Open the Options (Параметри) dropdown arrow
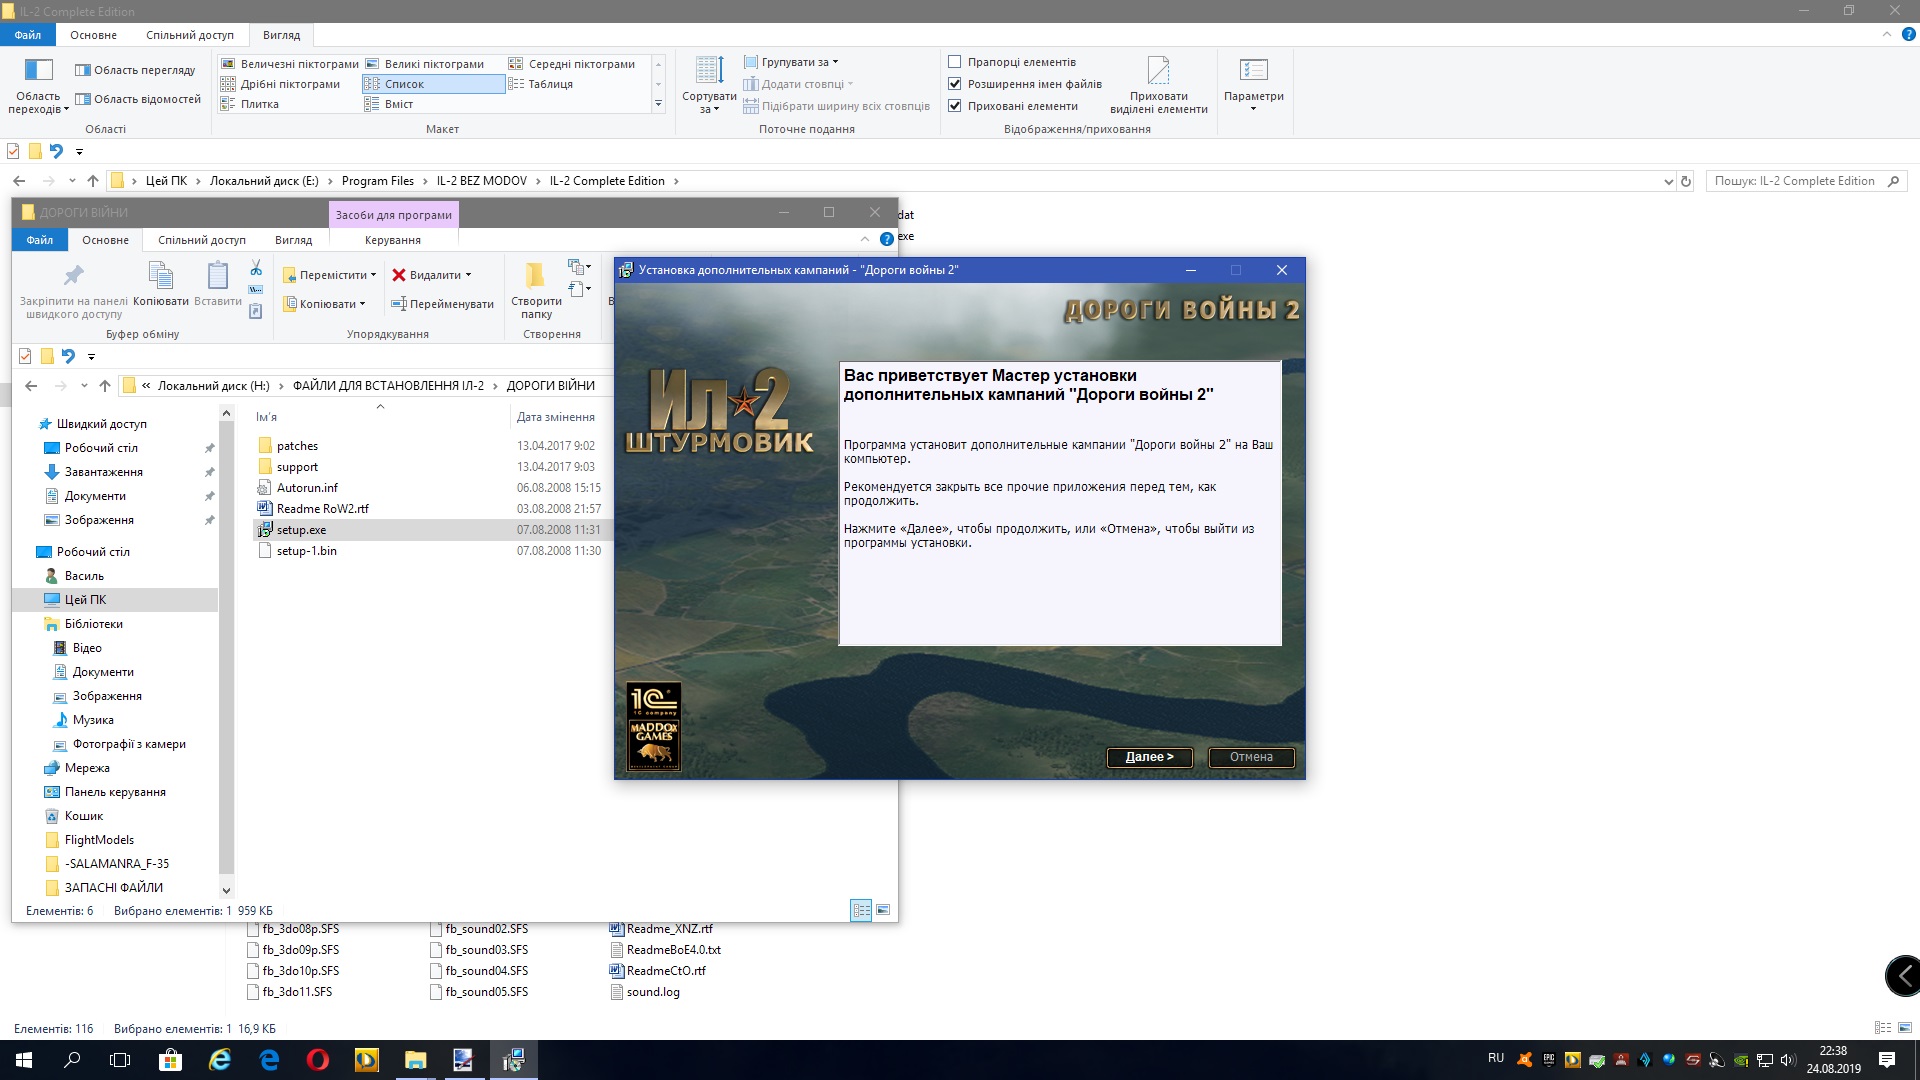 click(x=1253, y=108)
